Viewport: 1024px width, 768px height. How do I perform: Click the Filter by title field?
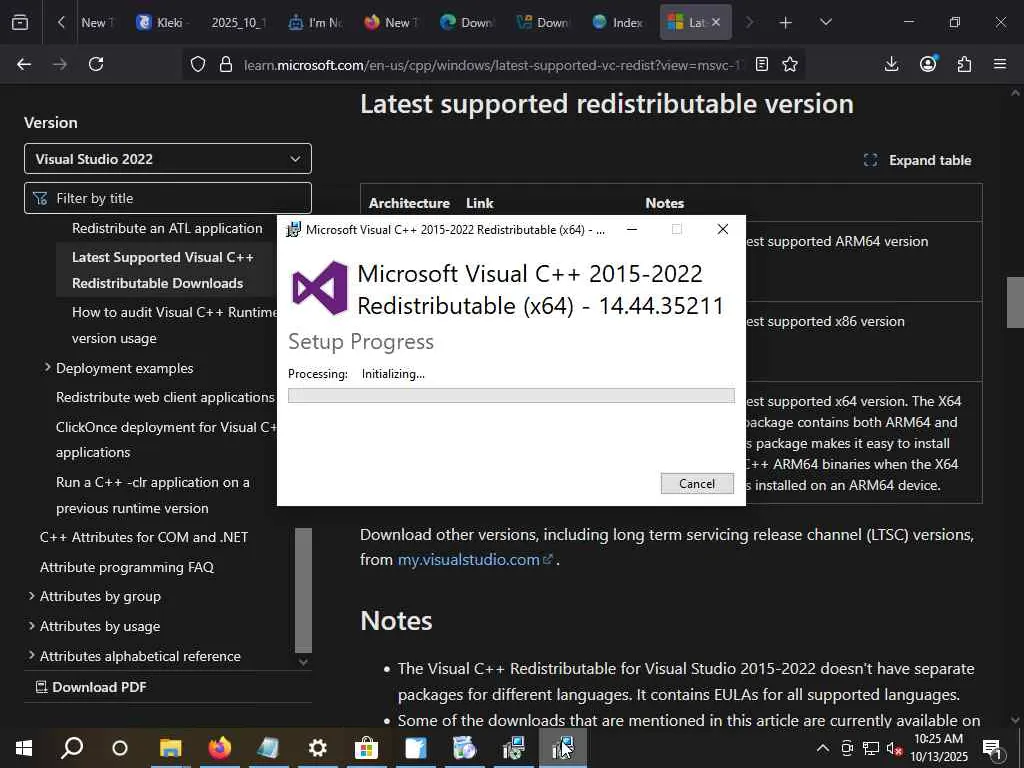tap(168, 198)
